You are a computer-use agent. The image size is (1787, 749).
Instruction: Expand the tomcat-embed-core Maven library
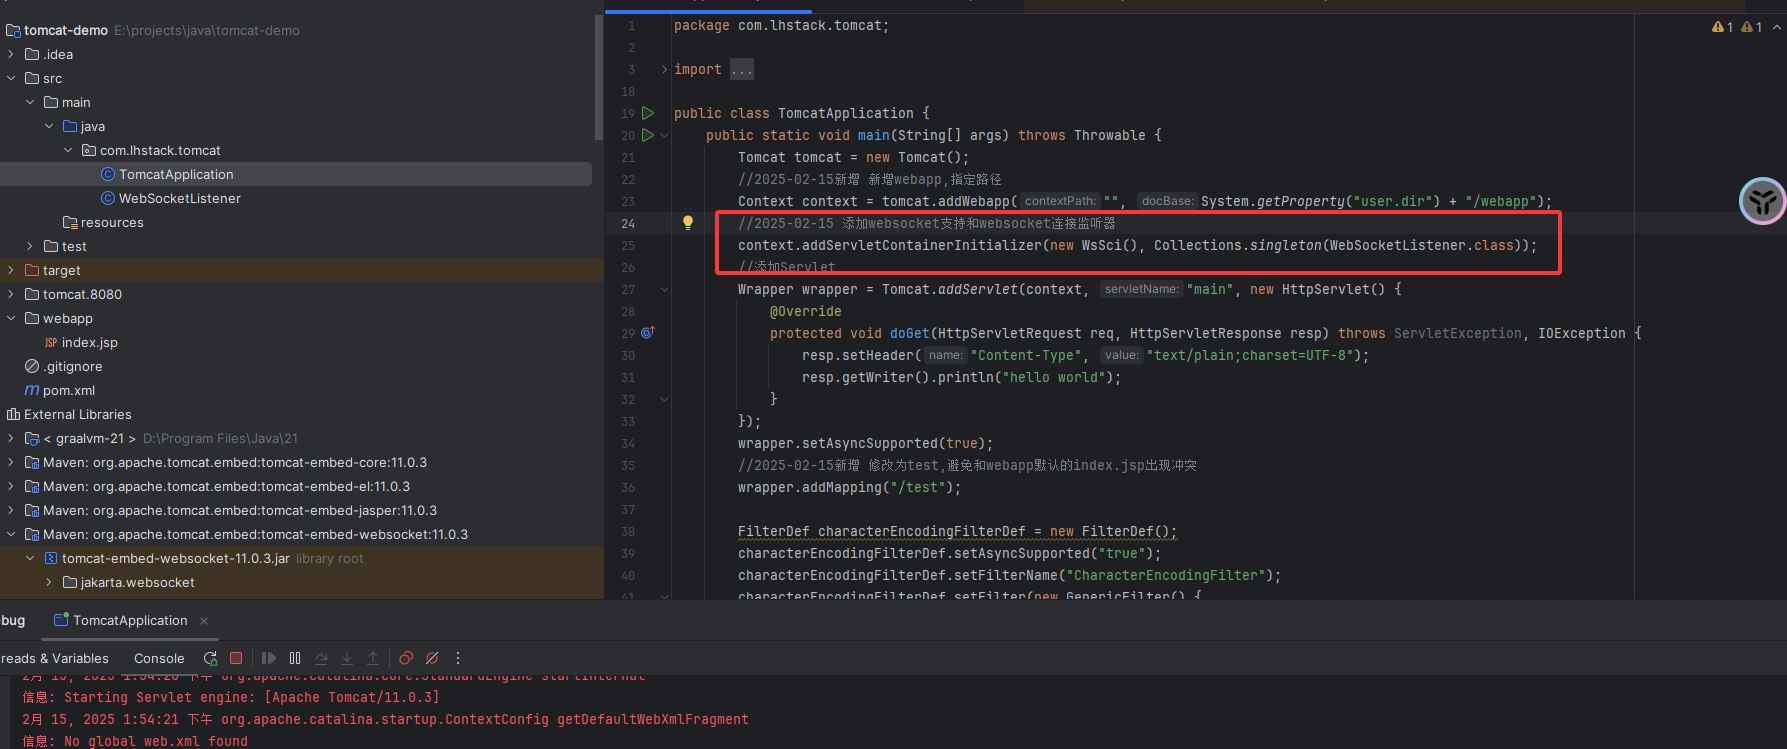pyautogui.click(x=11, y=462)
